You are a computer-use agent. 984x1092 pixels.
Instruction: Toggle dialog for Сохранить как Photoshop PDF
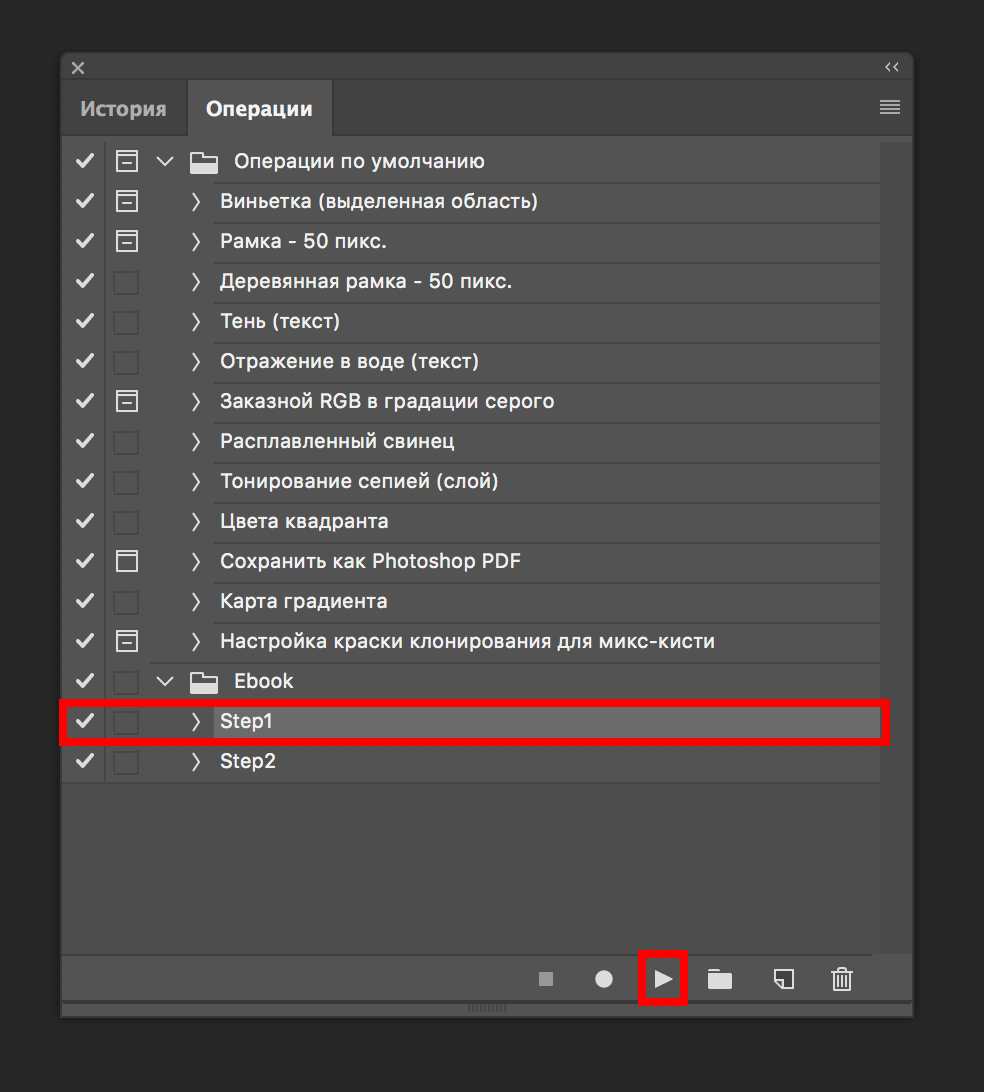(126, 561)
